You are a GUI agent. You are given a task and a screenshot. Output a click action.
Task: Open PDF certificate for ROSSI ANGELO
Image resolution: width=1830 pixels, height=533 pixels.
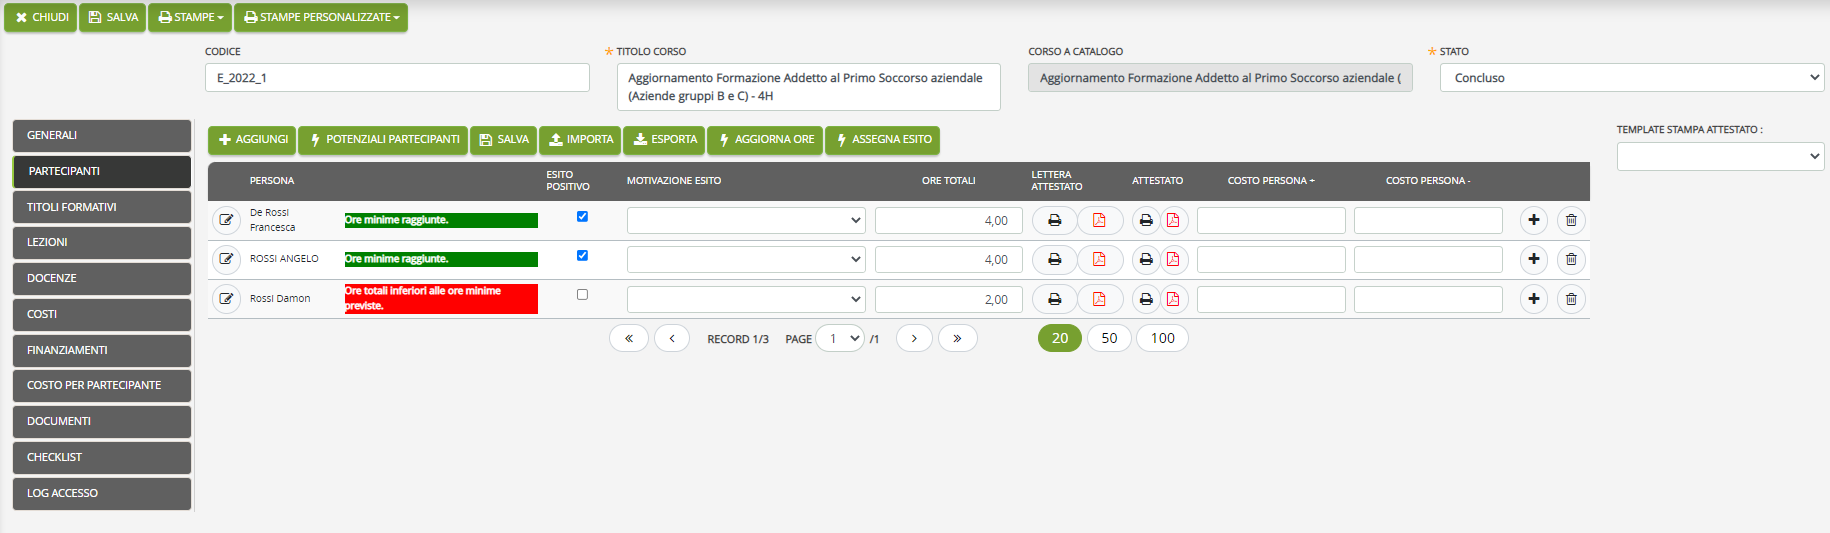[1173, 259]
